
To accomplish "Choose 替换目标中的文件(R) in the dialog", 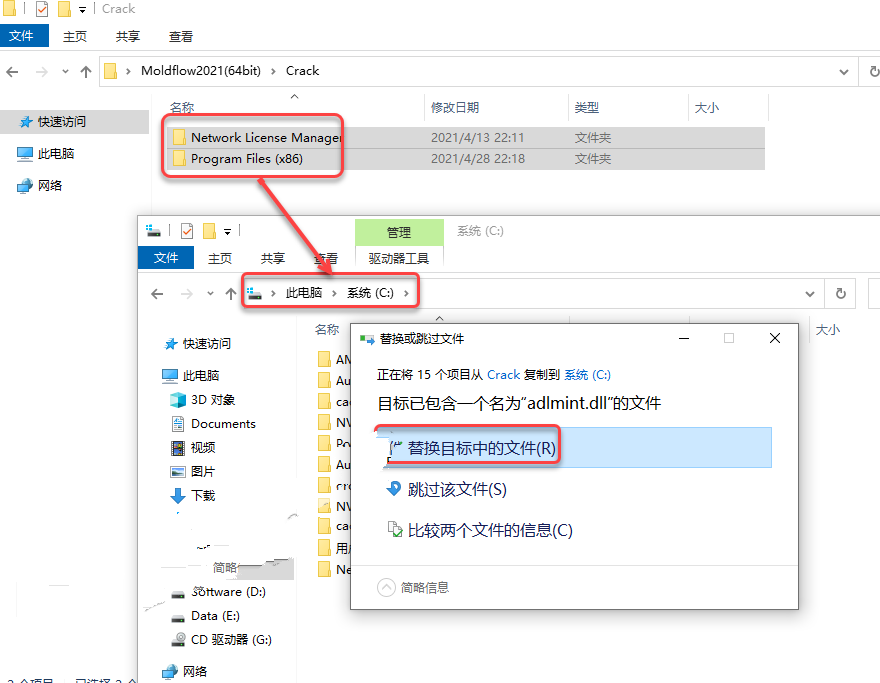I will click(x=574, y=447).
